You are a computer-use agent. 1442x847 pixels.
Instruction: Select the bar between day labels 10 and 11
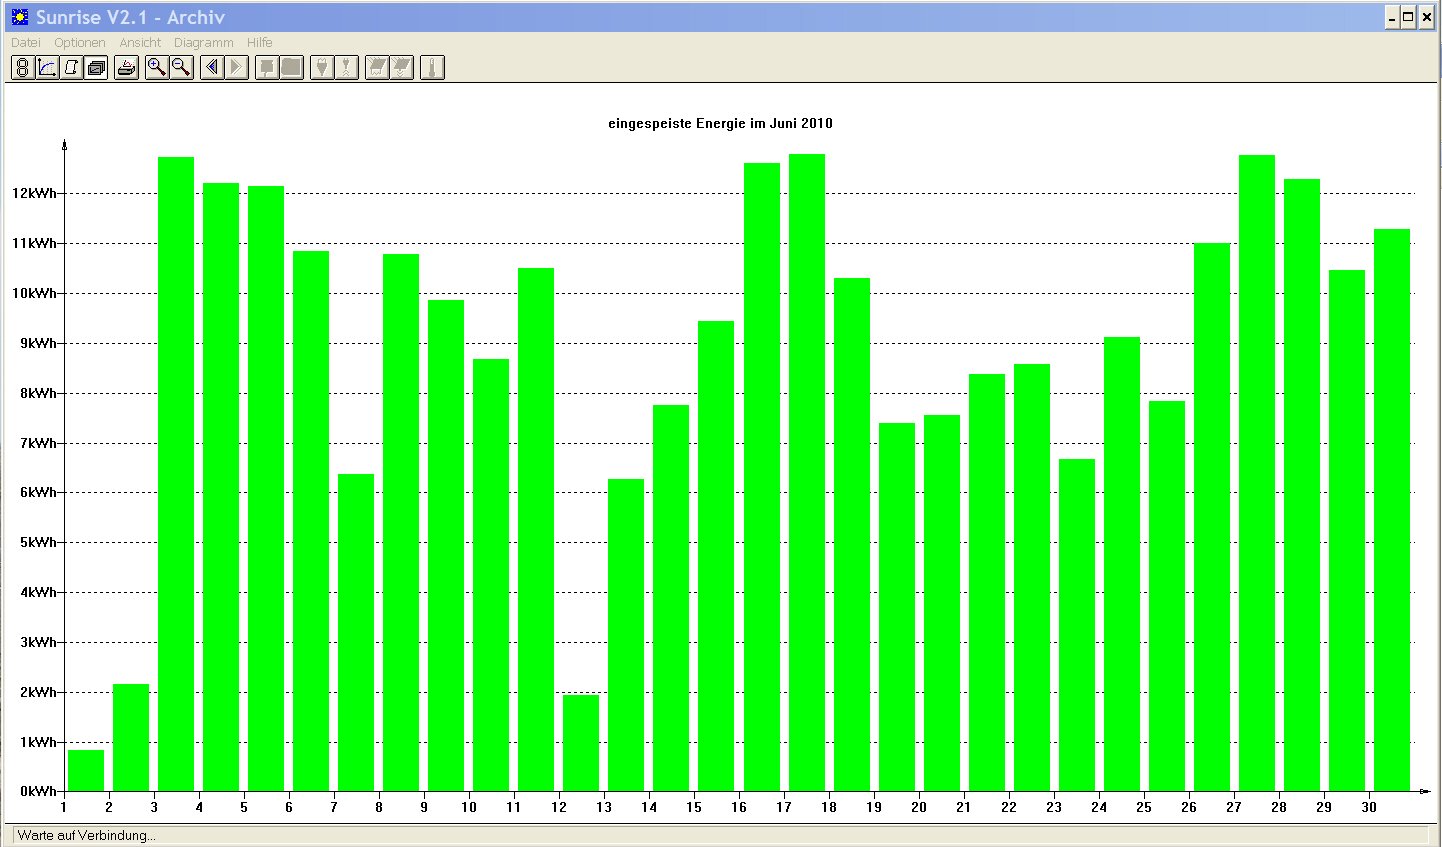[491, 575]
